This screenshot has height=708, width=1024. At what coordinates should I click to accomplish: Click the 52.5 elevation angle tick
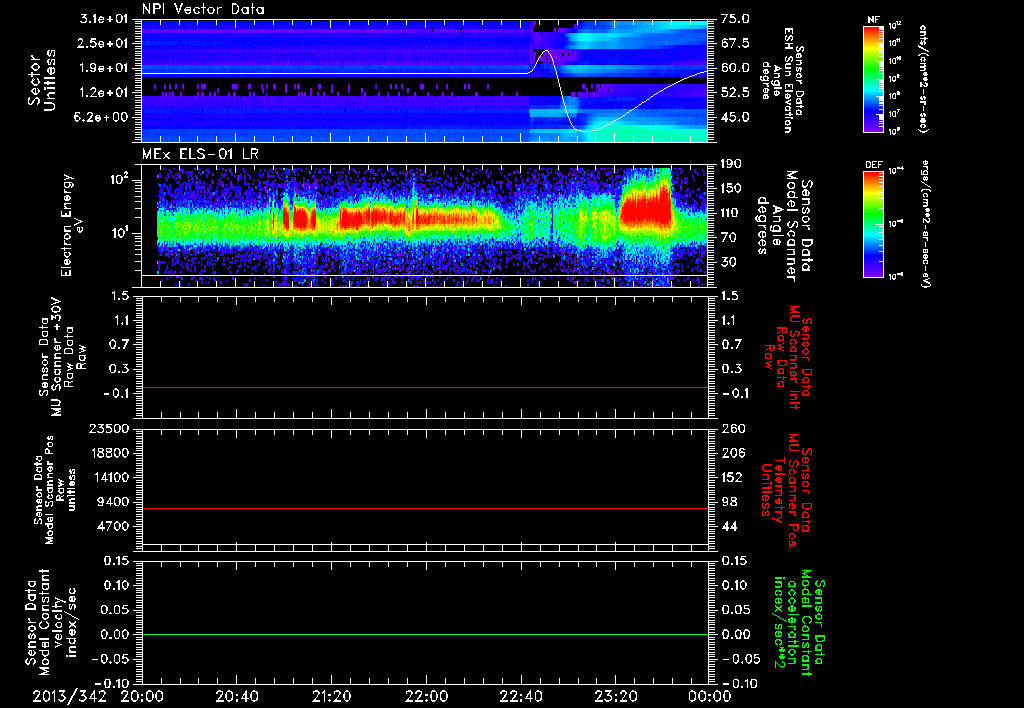735,93
